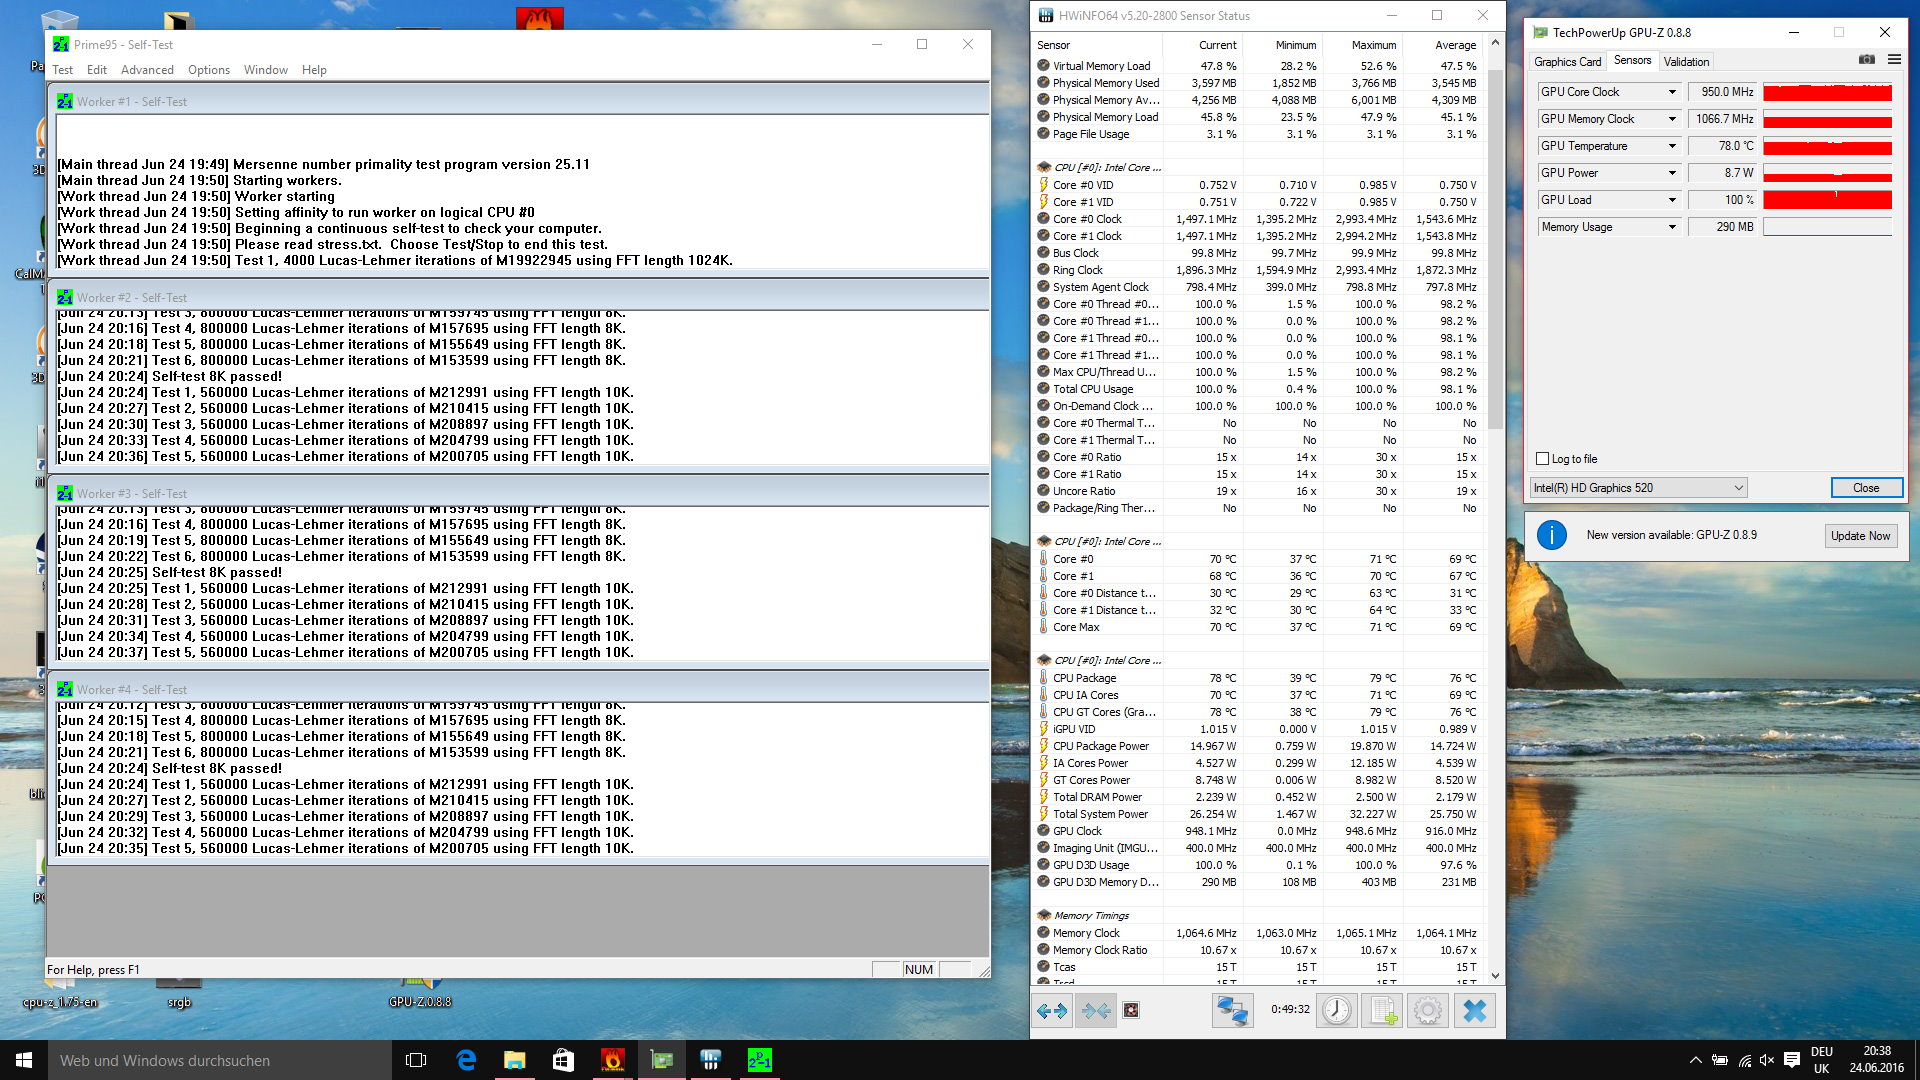Expand GPU Temperature sensor dropdown
The image size is (1920, 1080).
[x=1671, y=146]
